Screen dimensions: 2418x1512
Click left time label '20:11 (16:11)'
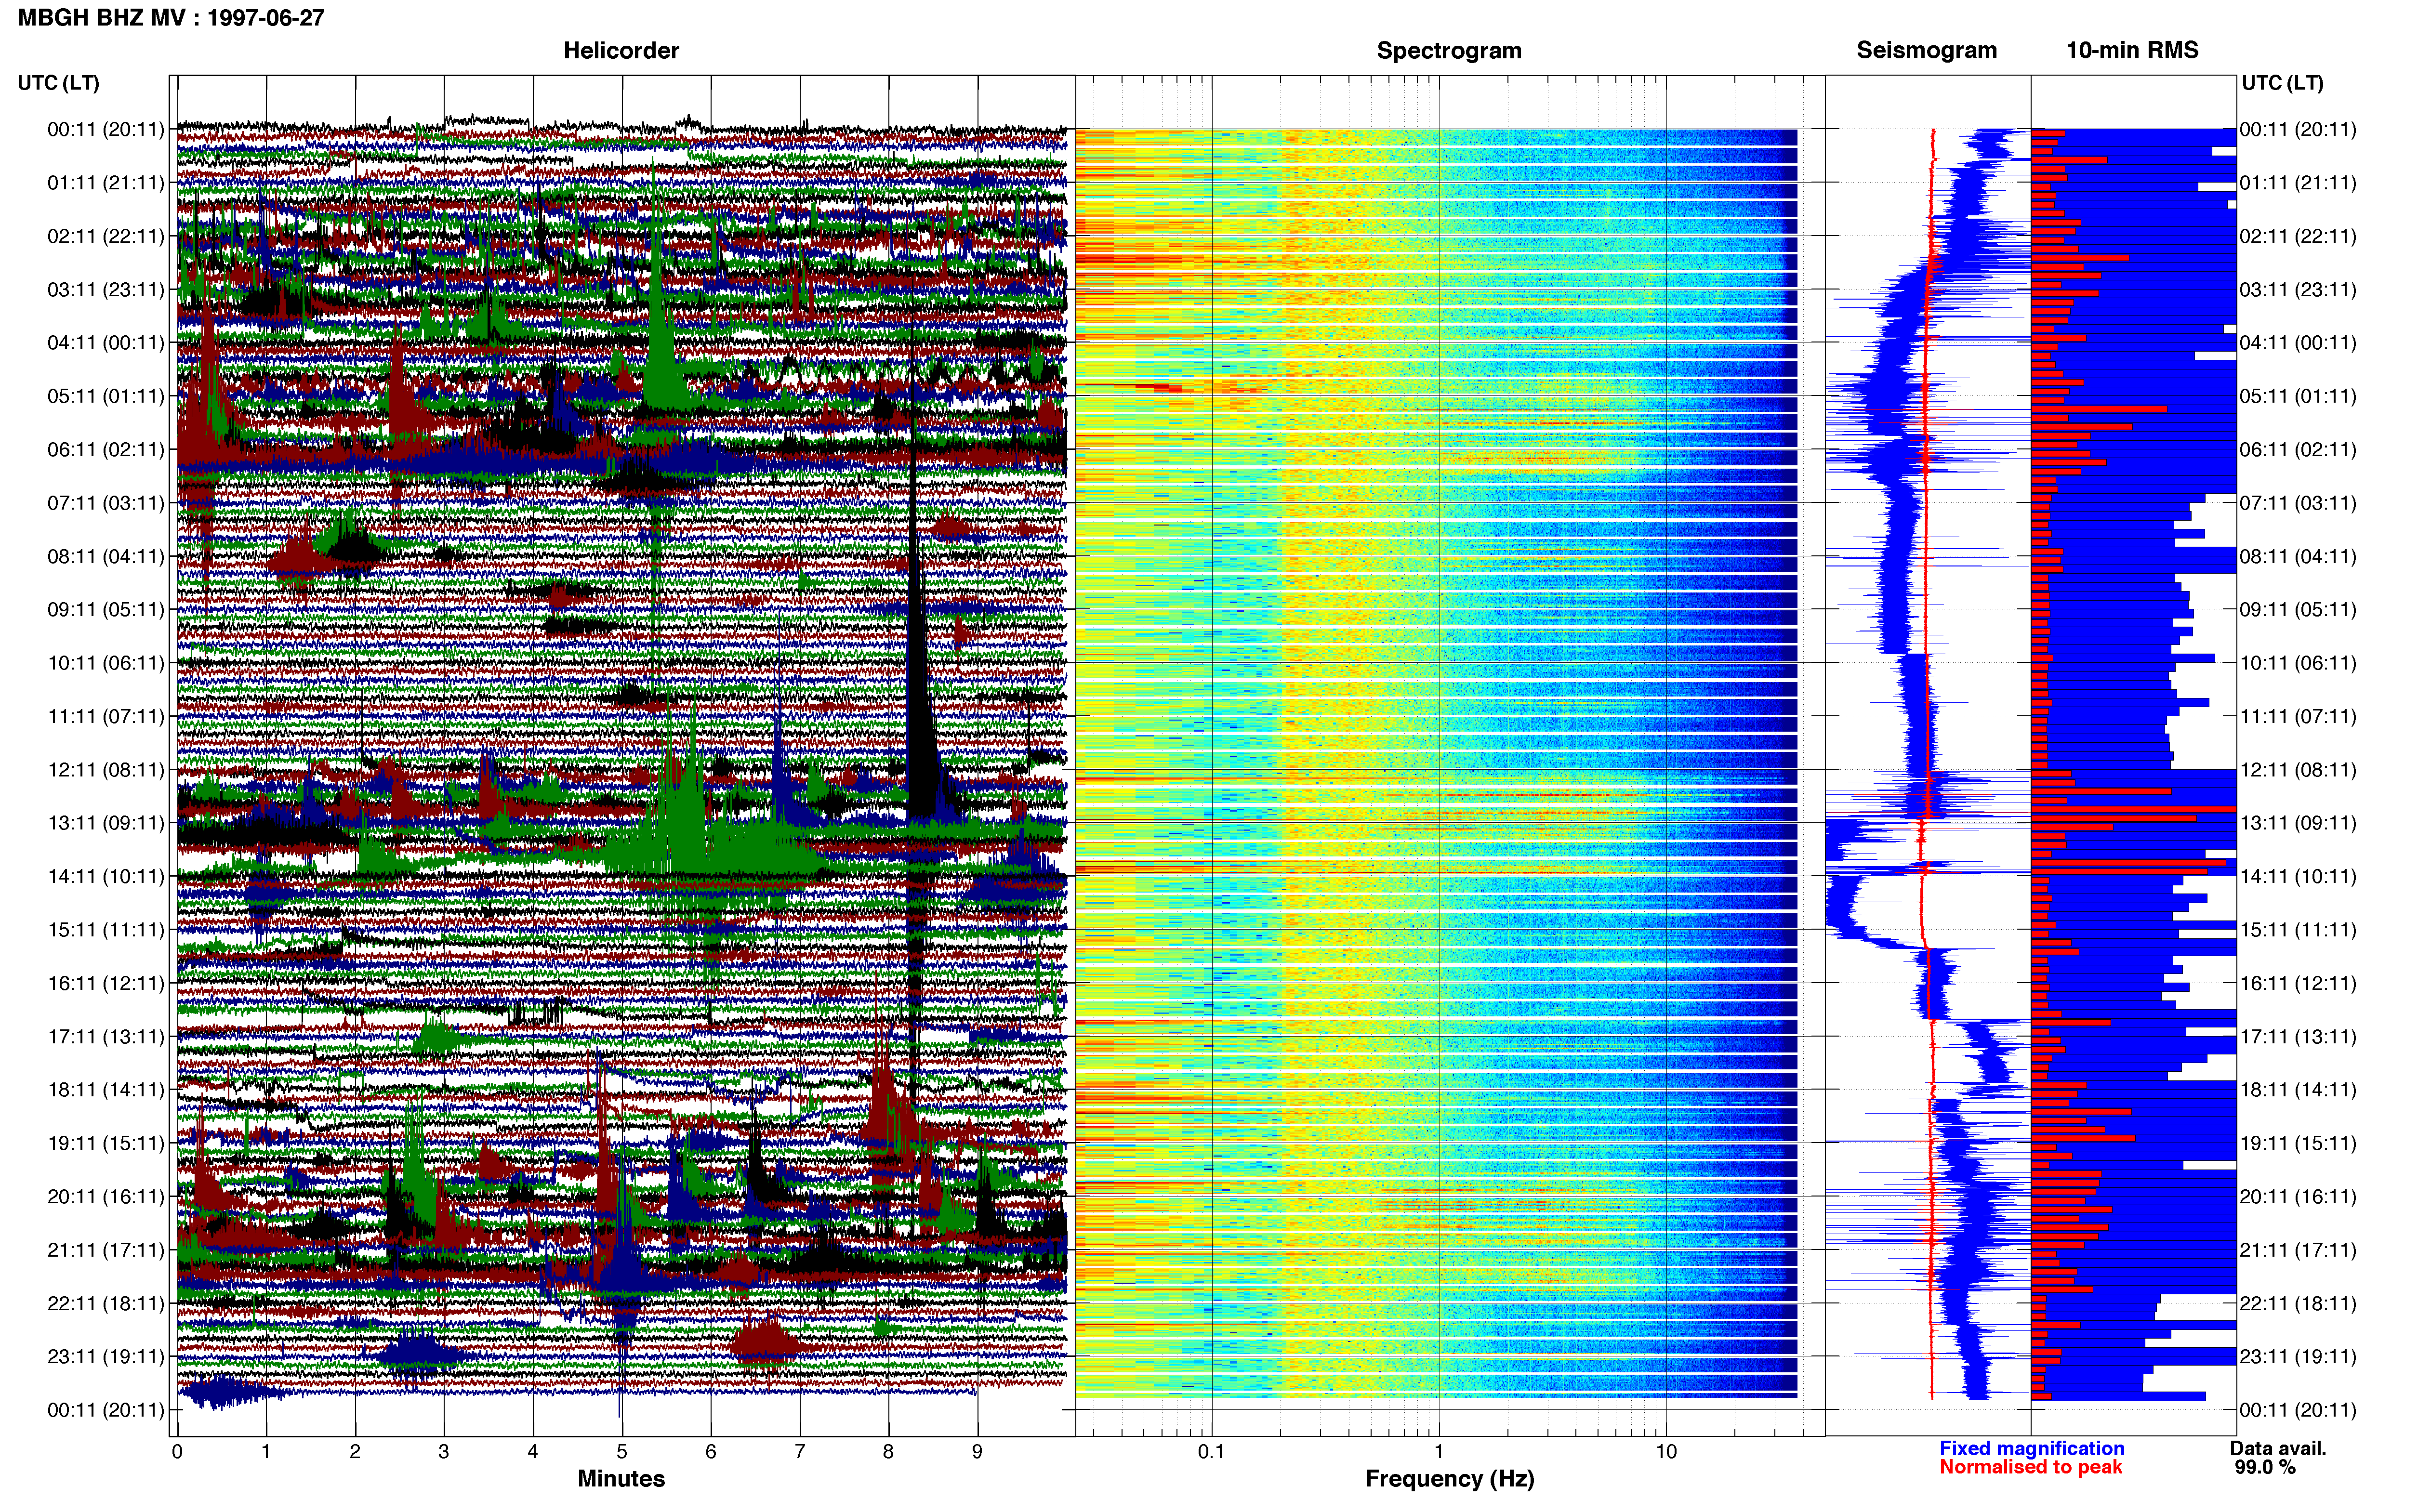(x=105, y=1196)
